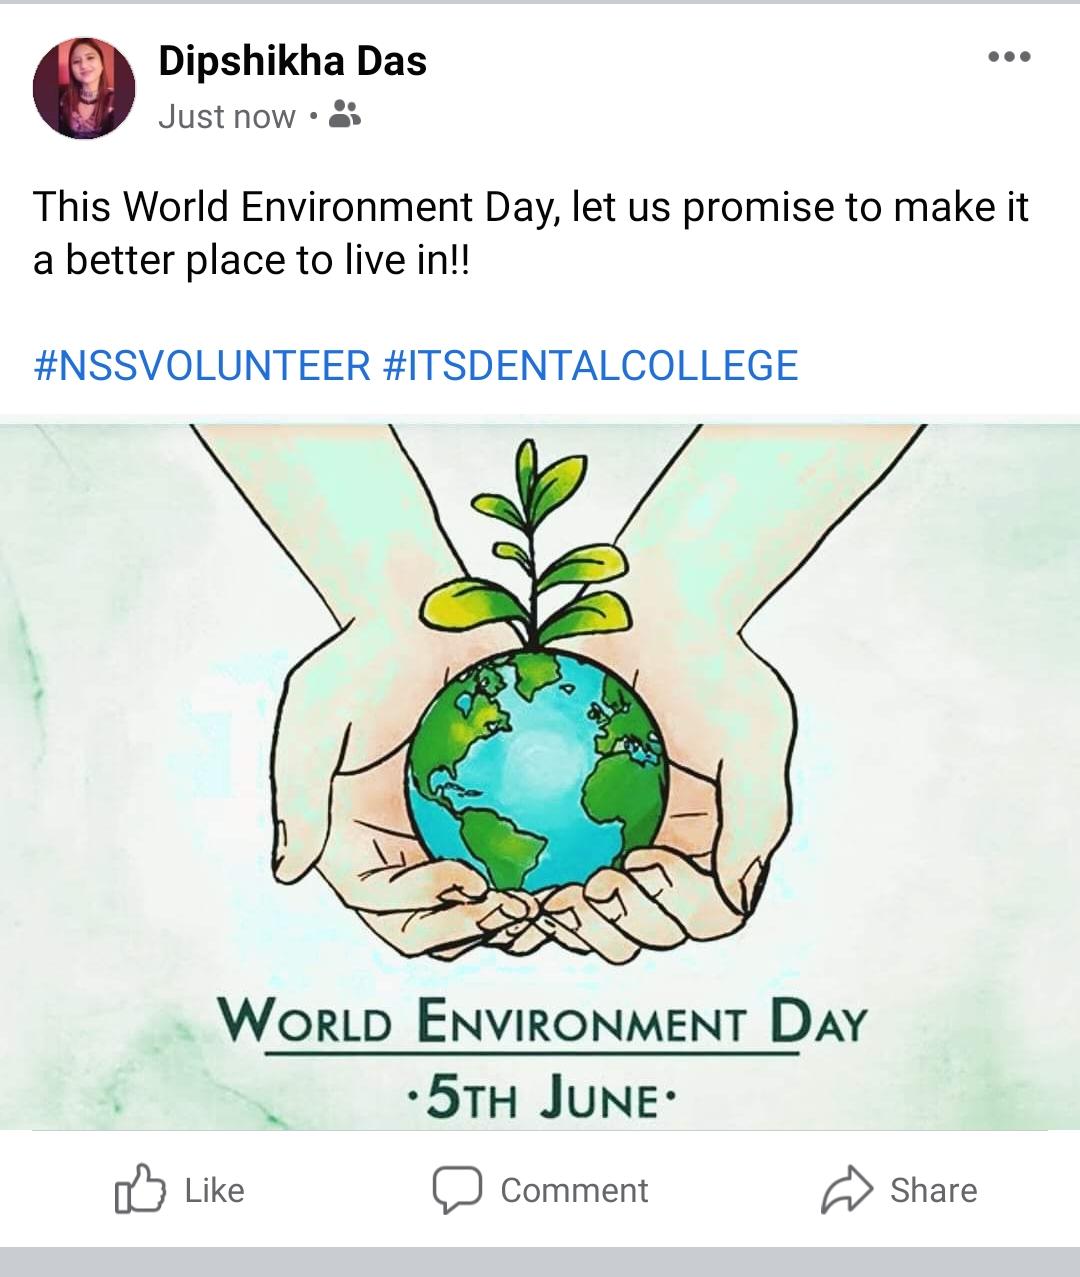Click the friends audience privacy icon
The width and height of the screenshot is (1080, 1277).
click(344, 116)
